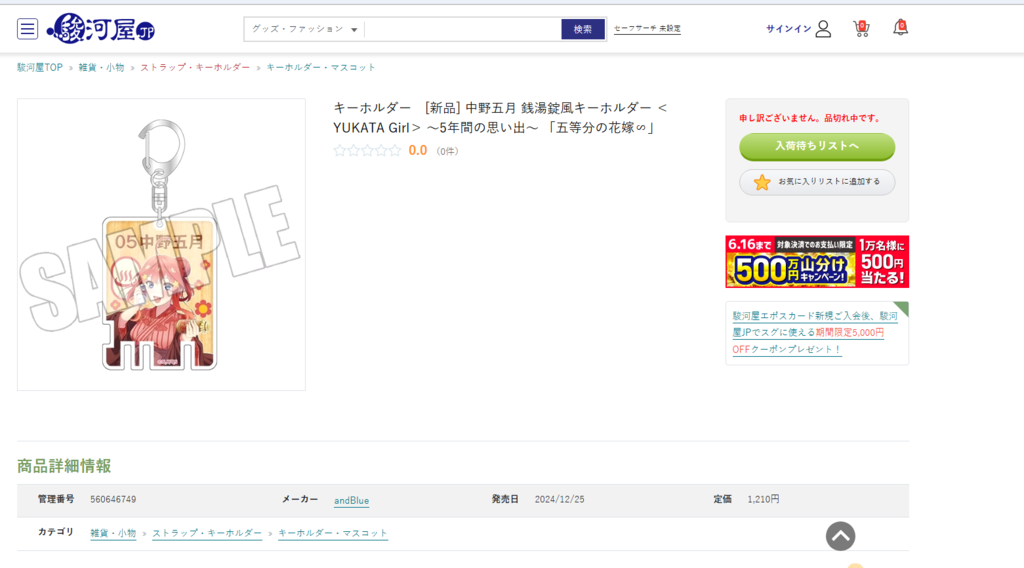Open キーホルダー・マスコット in the カテゴリ row

point(333,533)
